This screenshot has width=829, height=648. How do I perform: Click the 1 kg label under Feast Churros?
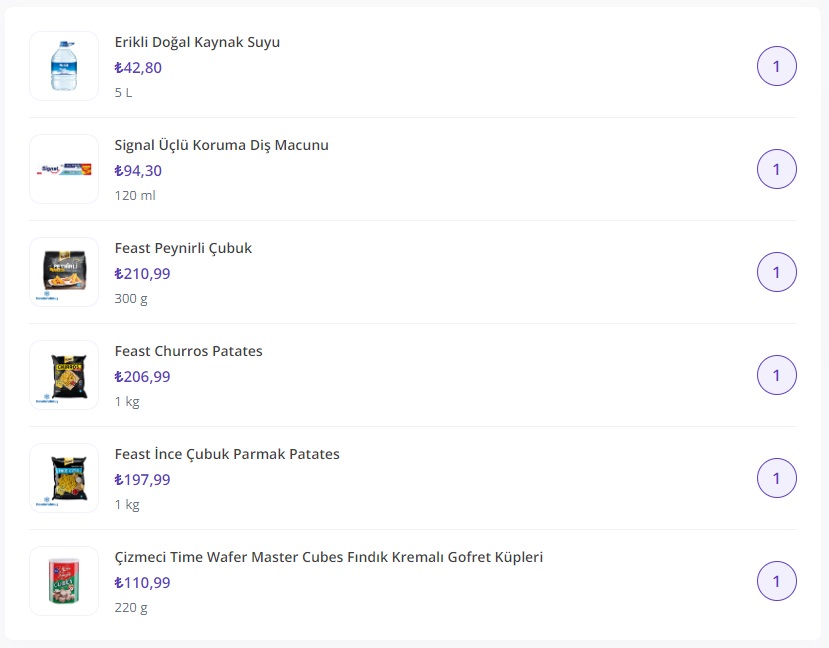coord(127,402)
